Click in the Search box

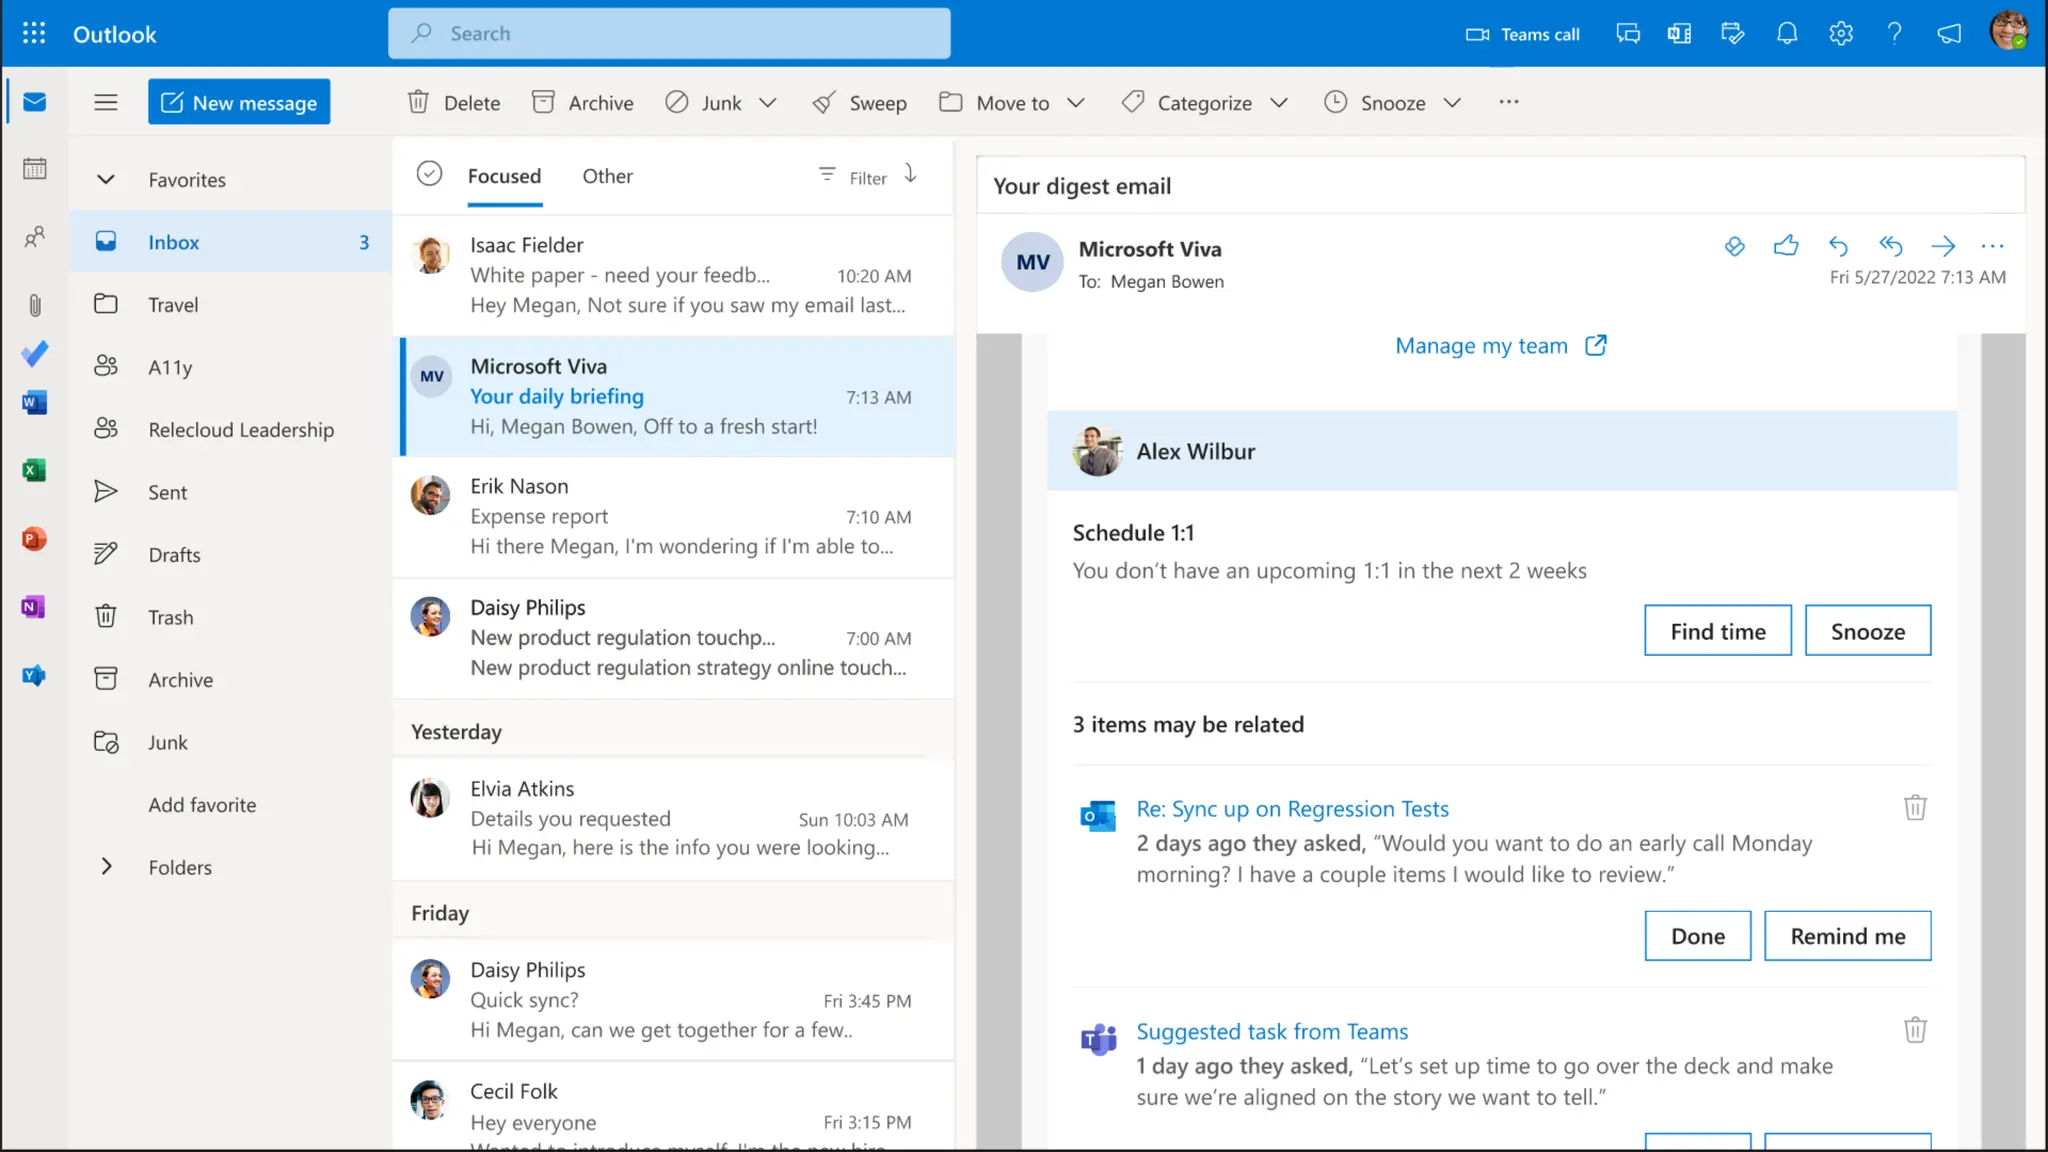point(669,34)
